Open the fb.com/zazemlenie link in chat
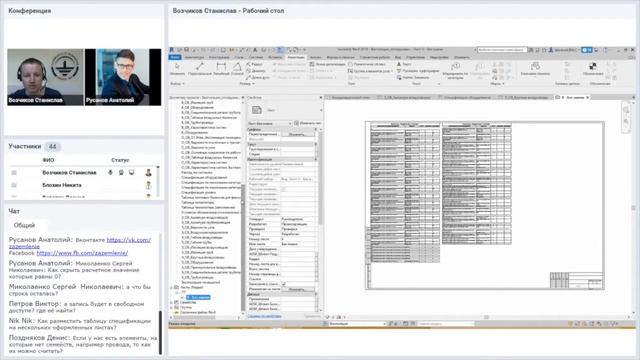Image resolution: width=640 pixels, height=360 pixels. 82,253
